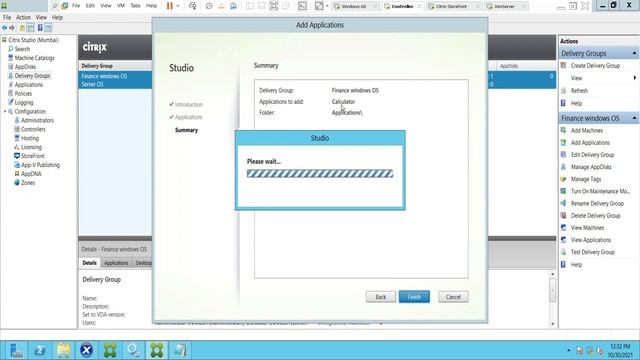Click Add Machines action

tap(587, 131)
